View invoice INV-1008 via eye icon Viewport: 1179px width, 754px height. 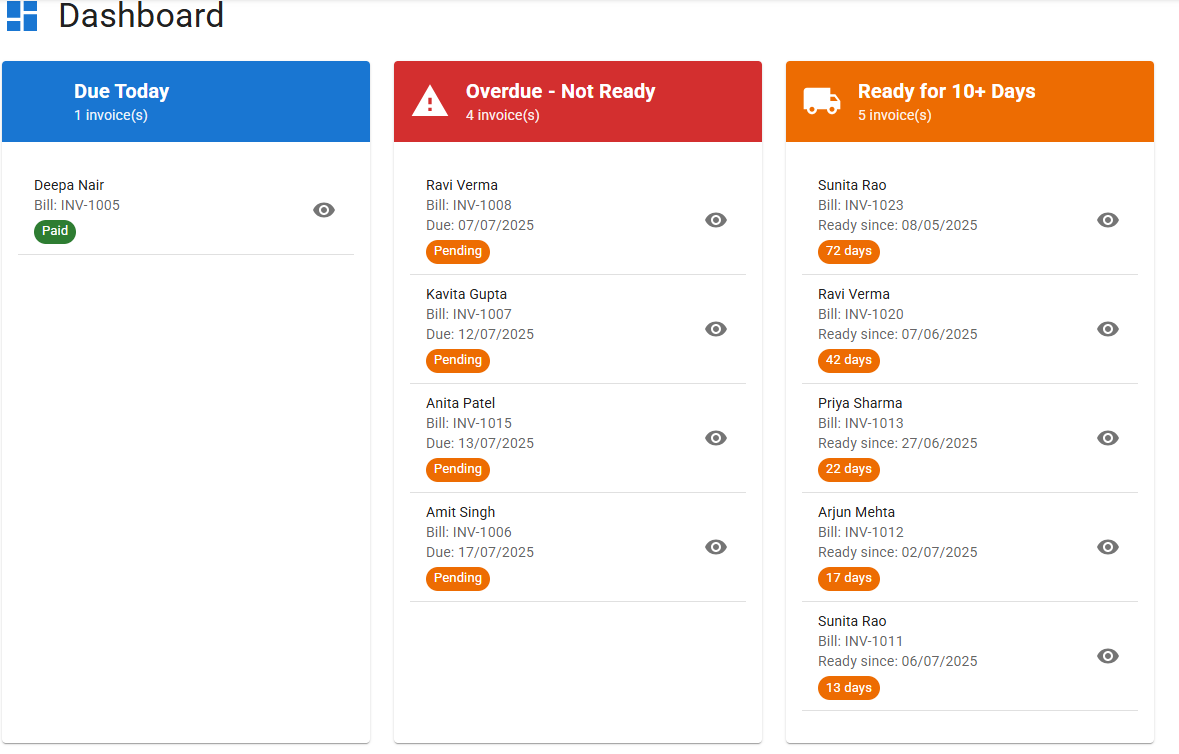(716, 220)
